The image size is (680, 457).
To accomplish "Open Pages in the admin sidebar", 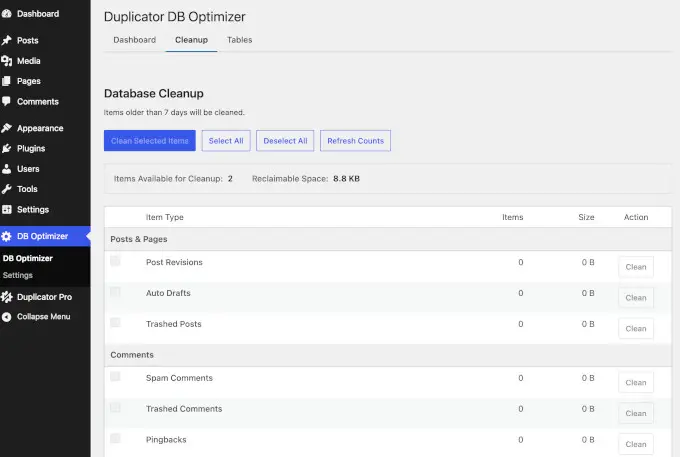I will pyautogui.click(x=45, y=81).
